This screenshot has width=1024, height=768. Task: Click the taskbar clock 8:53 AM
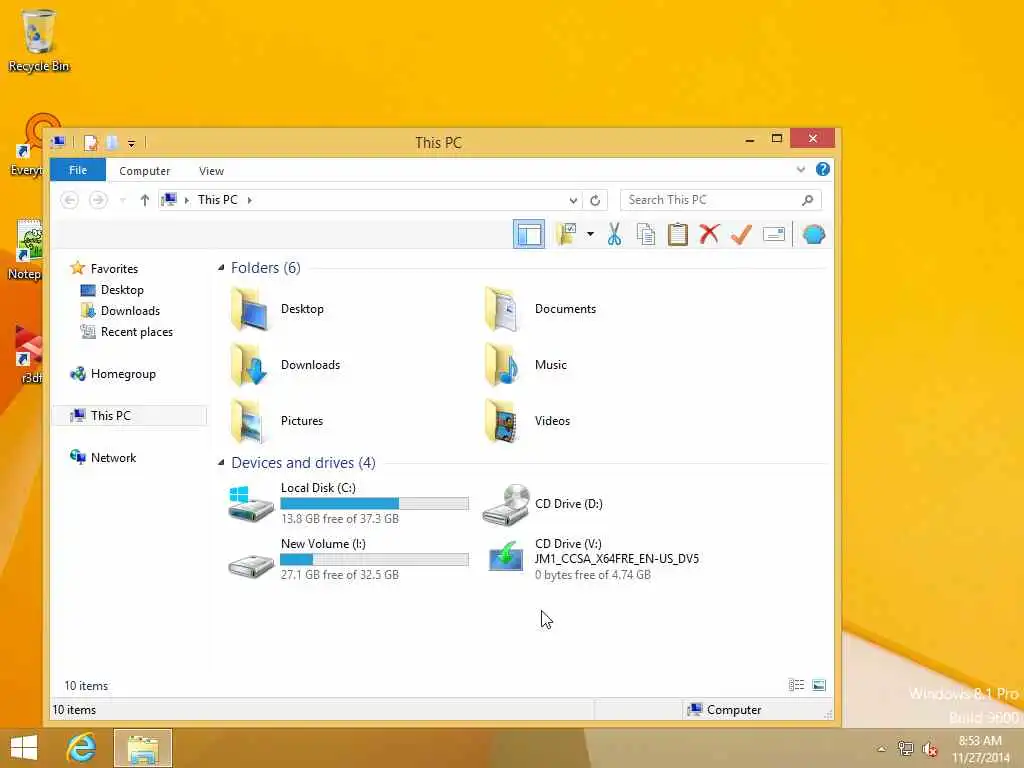pos(980,741)
